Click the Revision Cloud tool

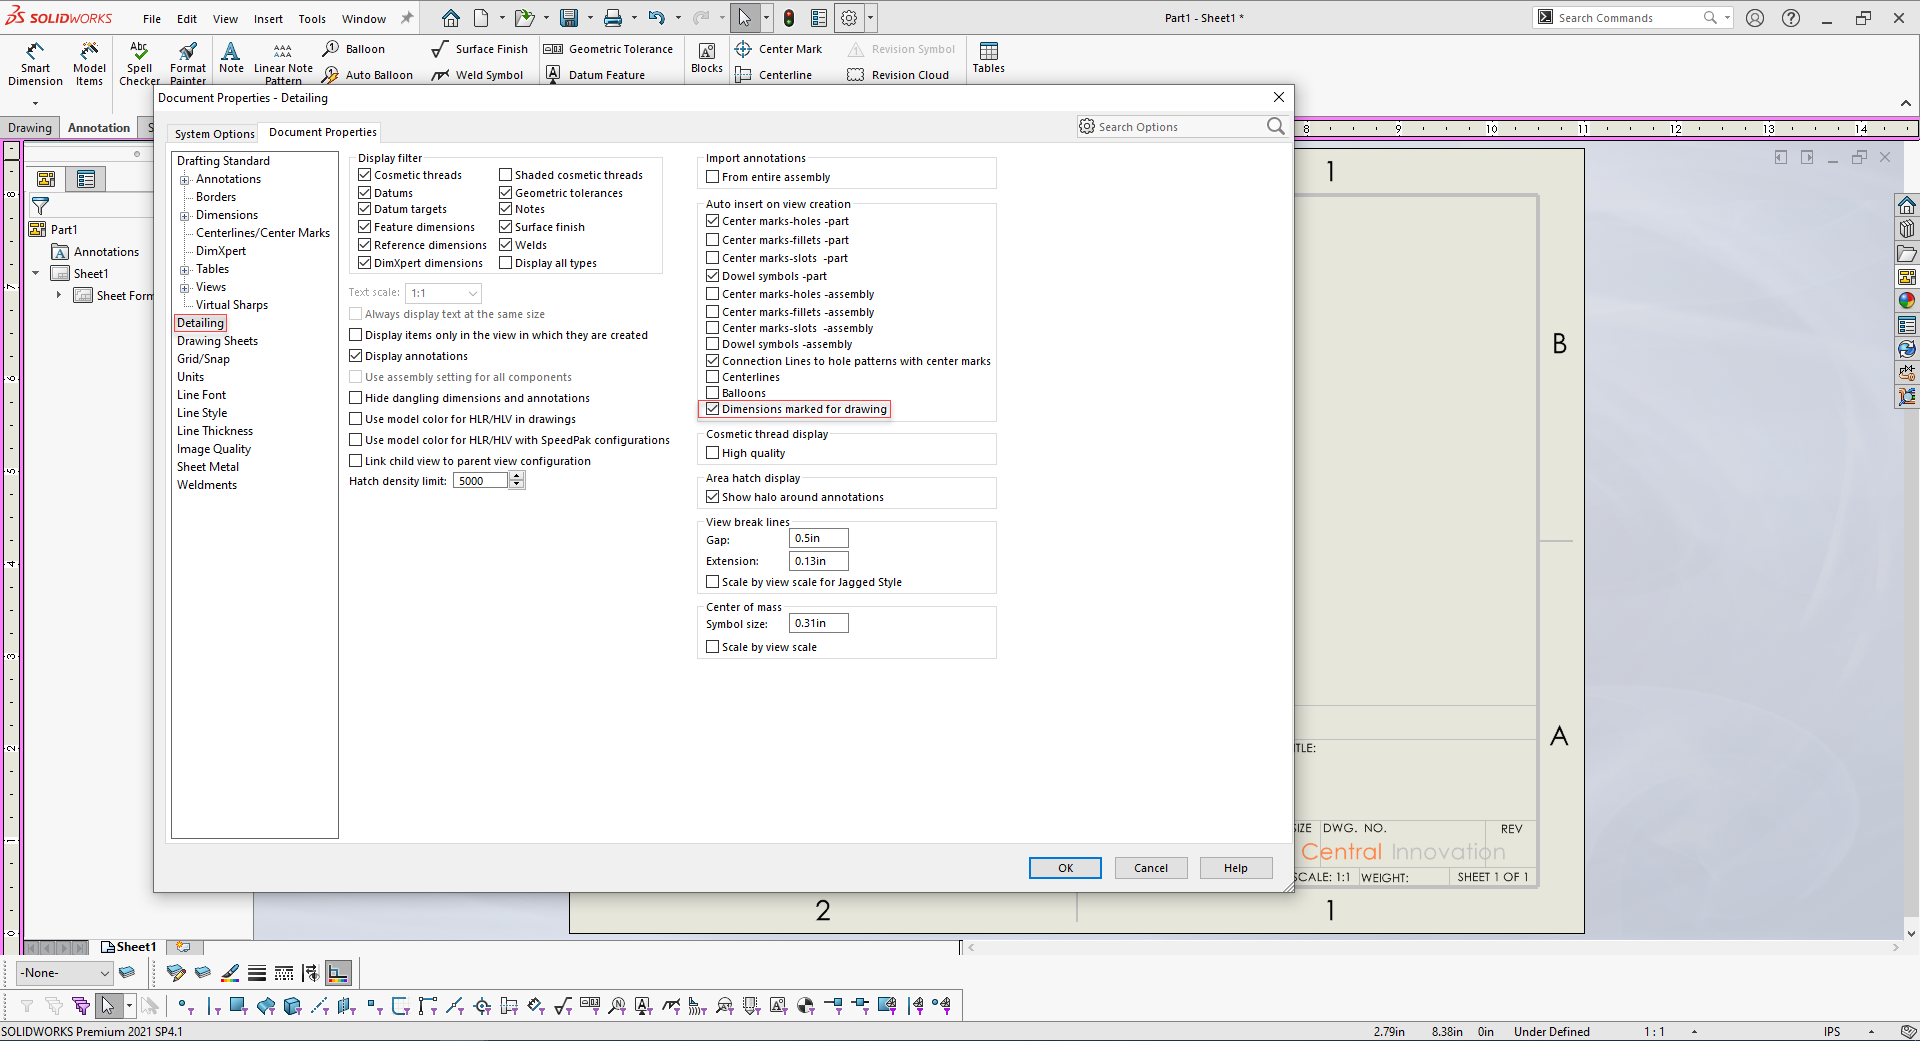898,75
